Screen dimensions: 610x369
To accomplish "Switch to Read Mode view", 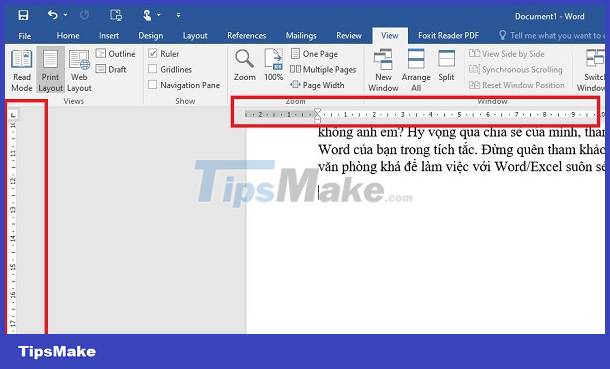I will (22, 71).
